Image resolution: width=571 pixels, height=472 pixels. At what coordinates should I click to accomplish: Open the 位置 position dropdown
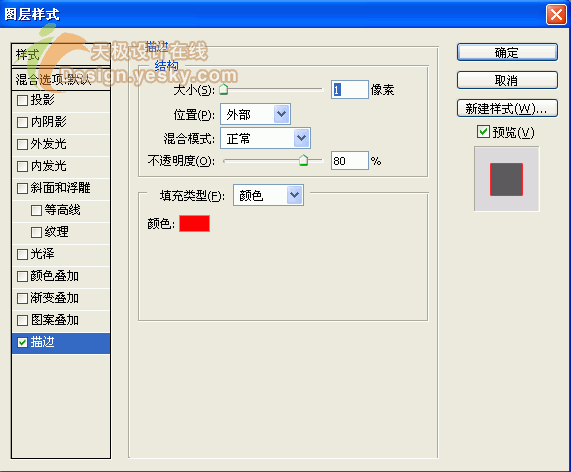[x=255, y=114]
